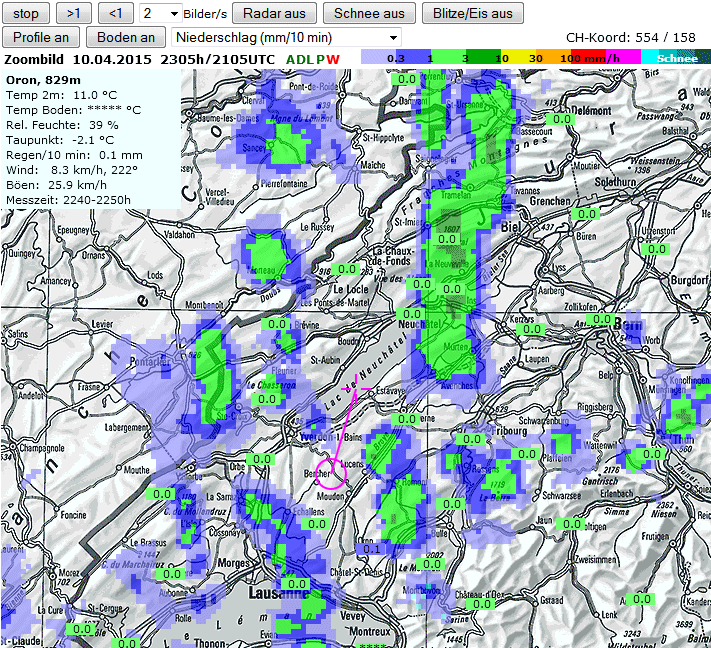Click the Neuchâtel city label on map

pos(419,324)
